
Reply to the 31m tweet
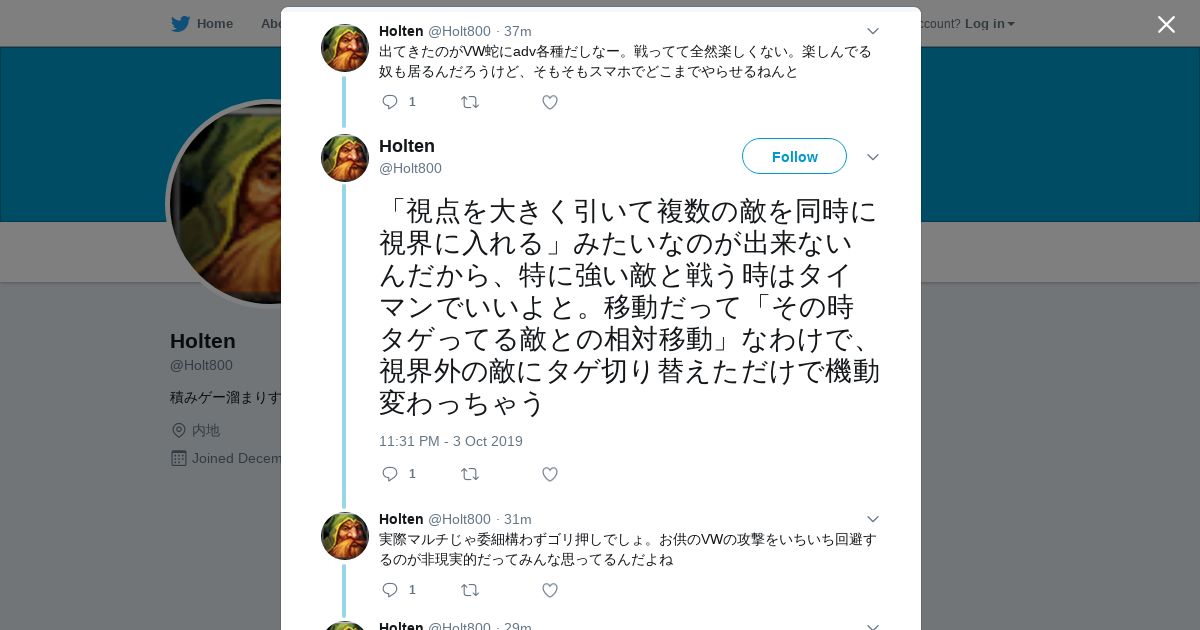pos(390,590)
